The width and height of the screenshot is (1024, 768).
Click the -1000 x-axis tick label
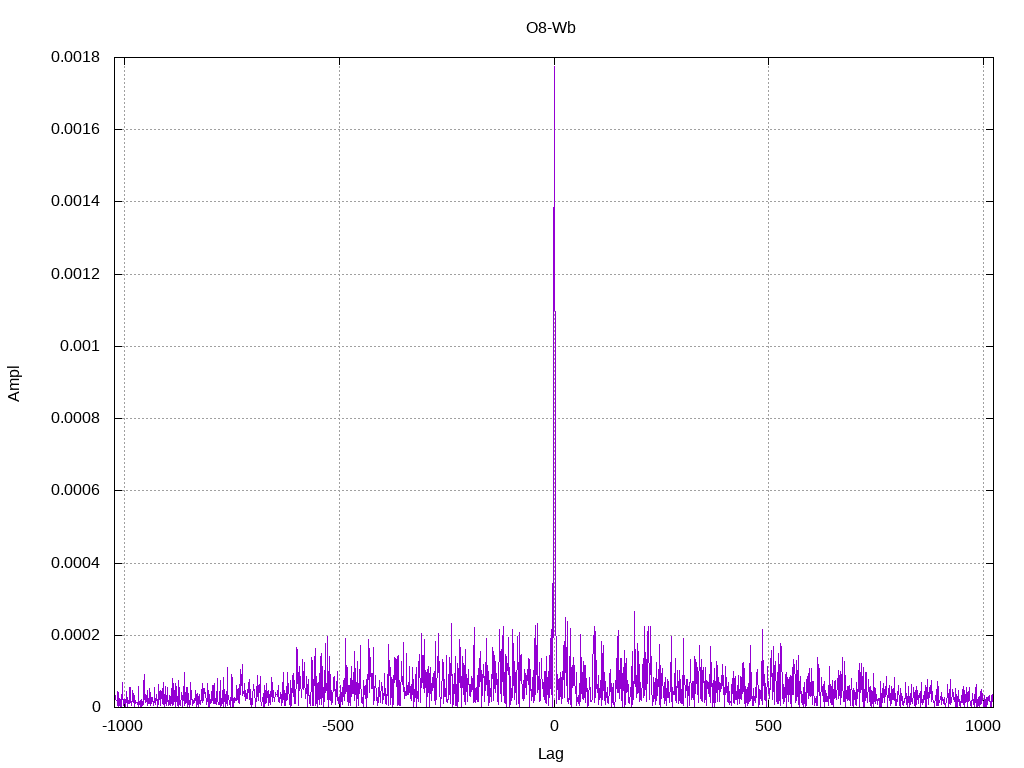coord(123,726)
